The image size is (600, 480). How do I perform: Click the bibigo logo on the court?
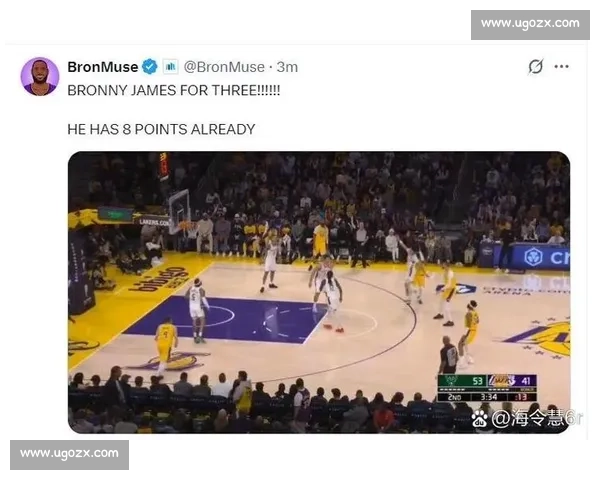tap(159, 279)
